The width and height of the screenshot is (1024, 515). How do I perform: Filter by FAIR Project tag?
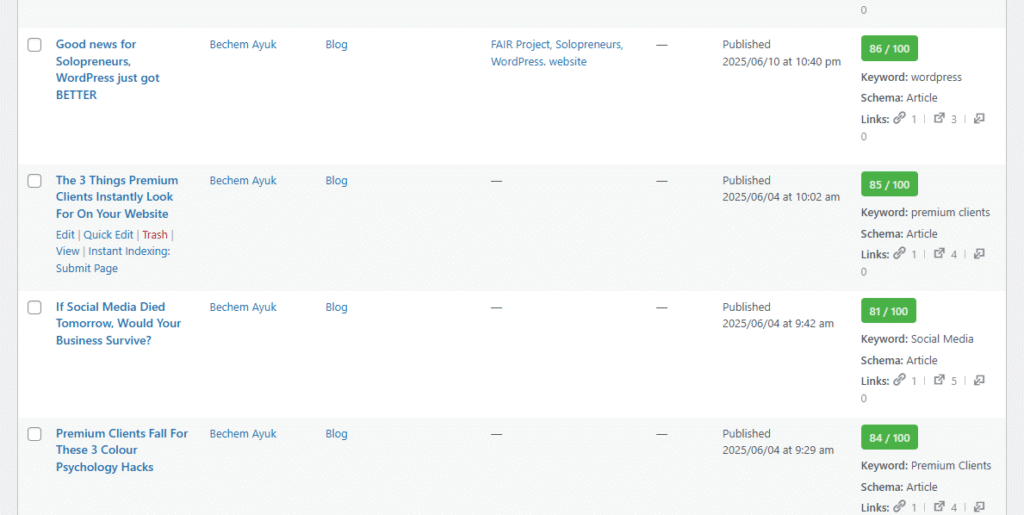click(x=520, y=44)
